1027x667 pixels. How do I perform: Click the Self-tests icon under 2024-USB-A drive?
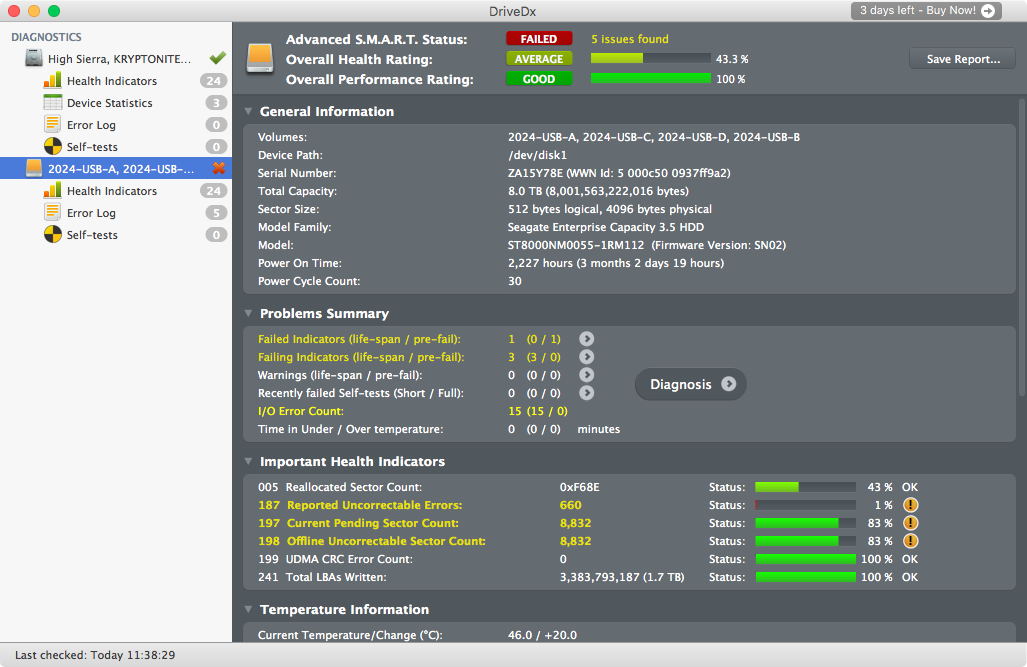52,234
